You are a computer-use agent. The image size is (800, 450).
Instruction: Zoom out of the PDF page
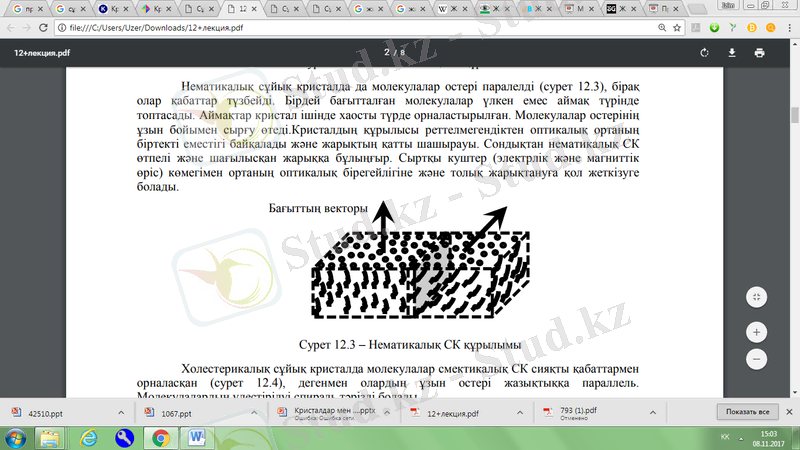(x=757, y=358)
